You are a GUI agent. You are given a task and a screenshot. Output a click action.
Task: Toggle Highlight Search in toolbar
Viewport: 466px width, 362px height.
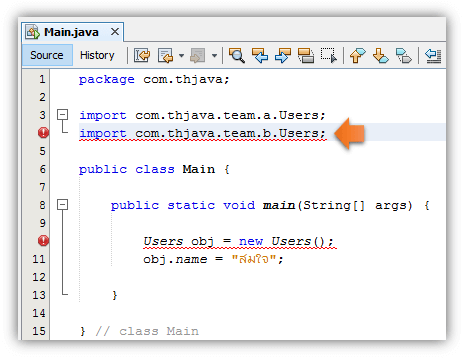click(306, 55)
